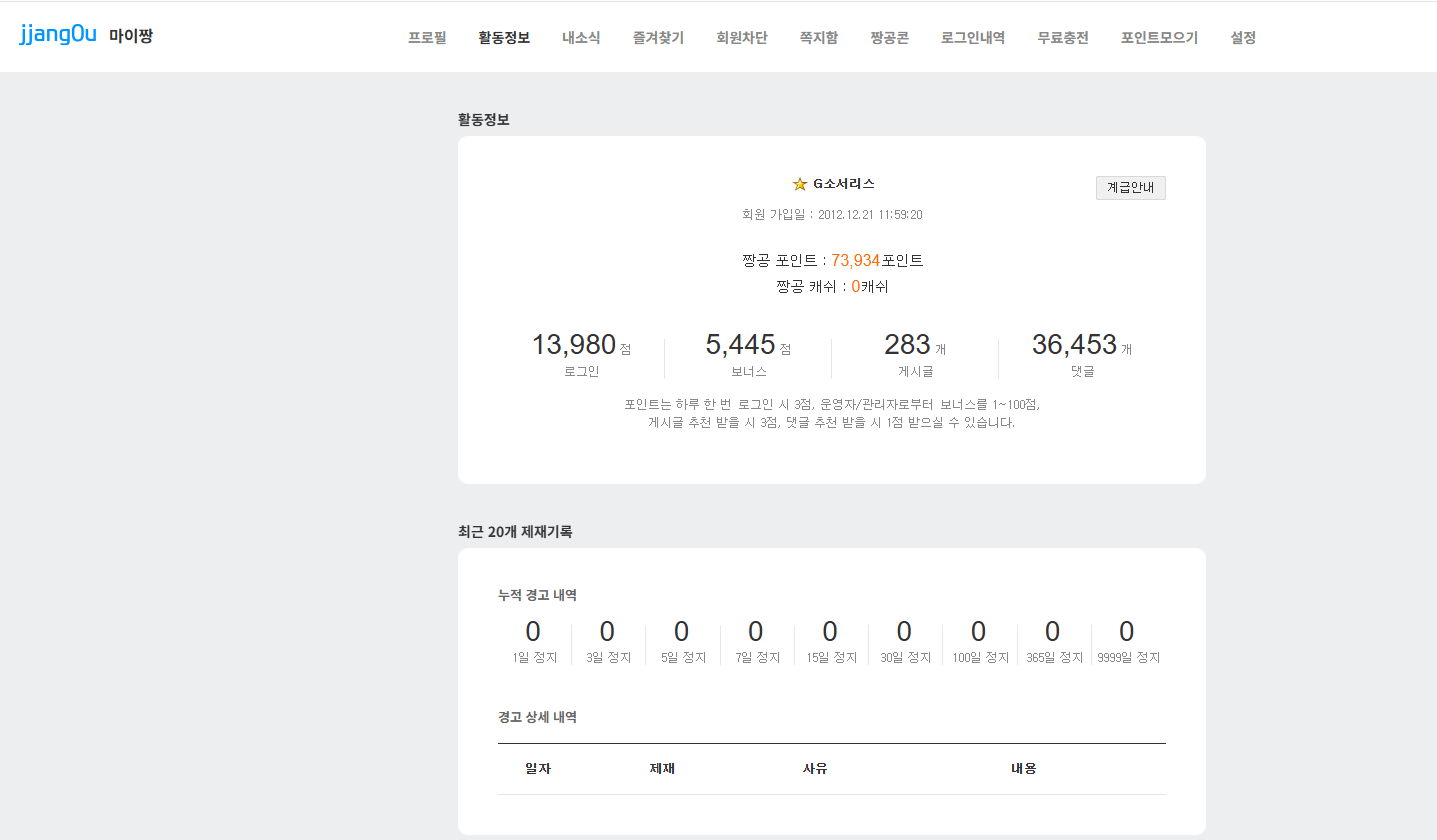Open 설정 in the top navigation
This screenshot has width=1437, height=840.
(x=1243, y=38)
